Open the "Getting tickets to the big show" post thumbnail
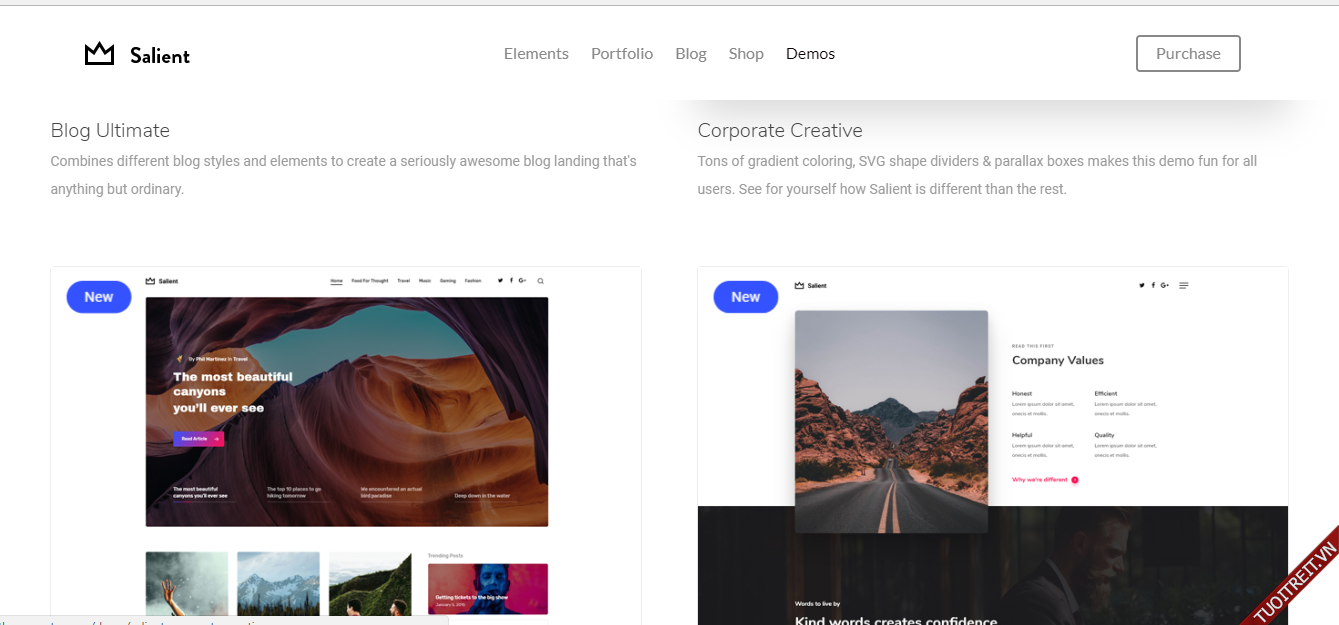Viewport: 1339px width, 625px height. [x=487, y=589]
